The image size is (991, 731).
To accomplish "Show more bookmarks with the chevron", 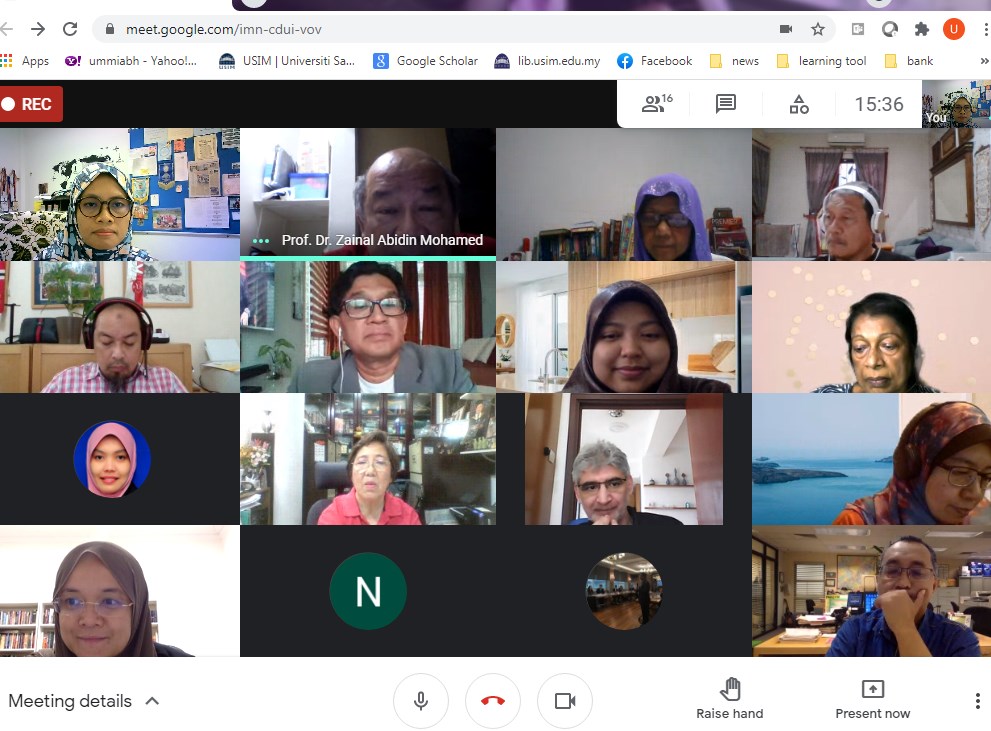I will (984, 61).
